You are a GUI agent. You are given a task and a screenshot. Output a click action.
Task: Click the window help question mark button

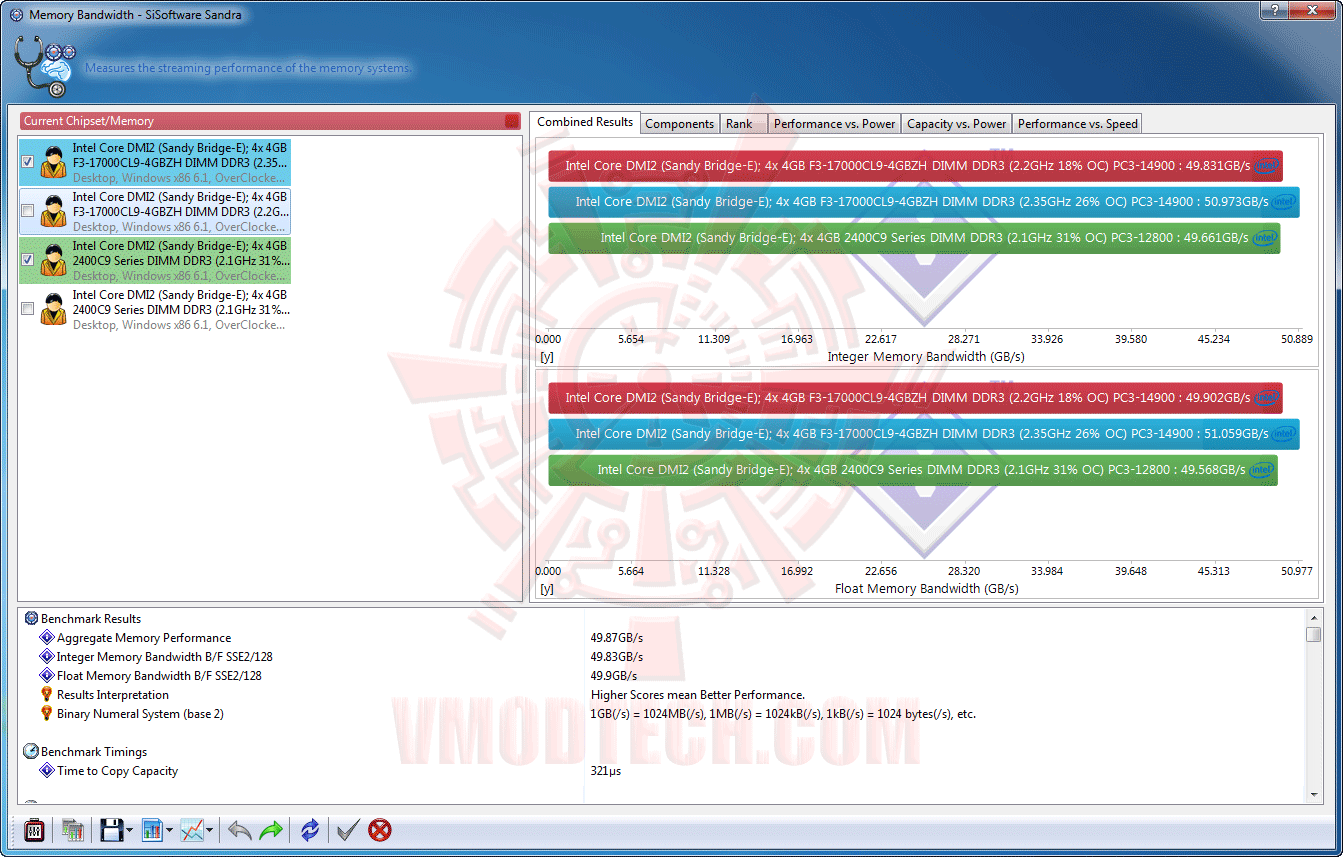click(x=1275, y=9)
